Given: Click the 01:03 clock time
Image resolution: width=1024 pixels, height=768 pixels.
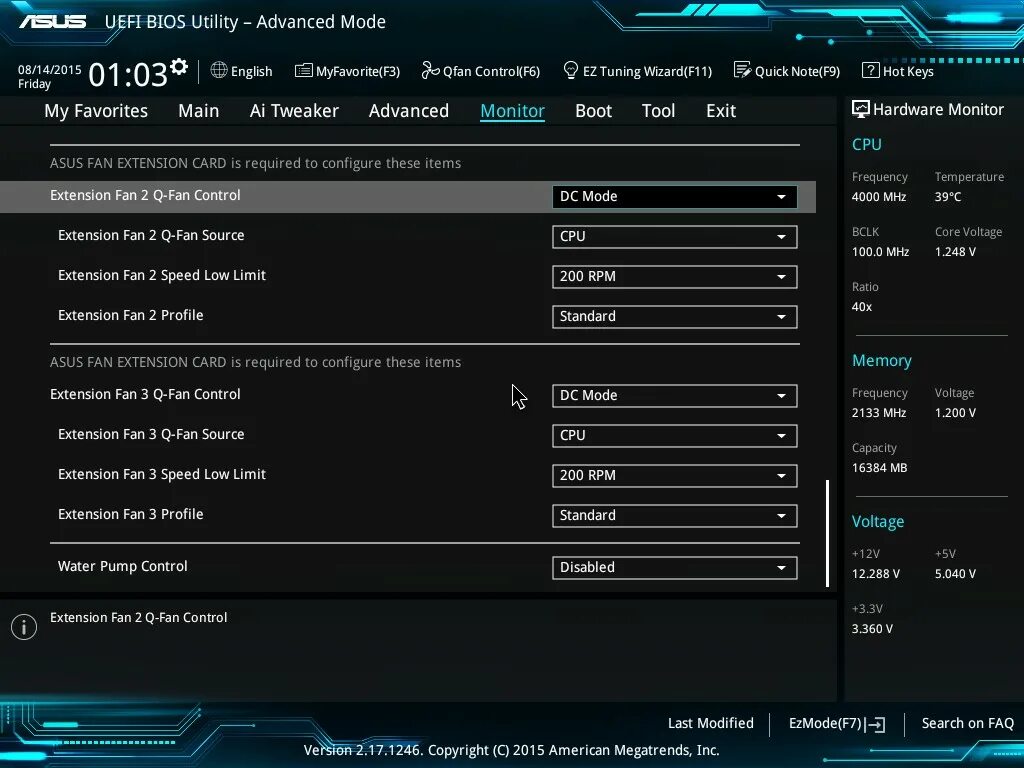Looking at the screenshot, I should coord(128,74).
